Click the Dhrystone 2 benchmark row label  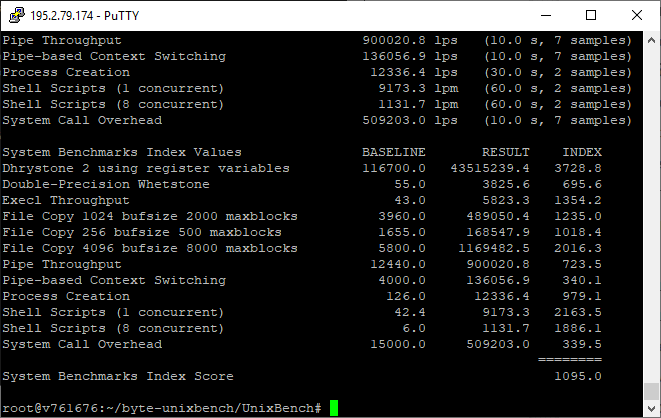(x=146, y=169)
